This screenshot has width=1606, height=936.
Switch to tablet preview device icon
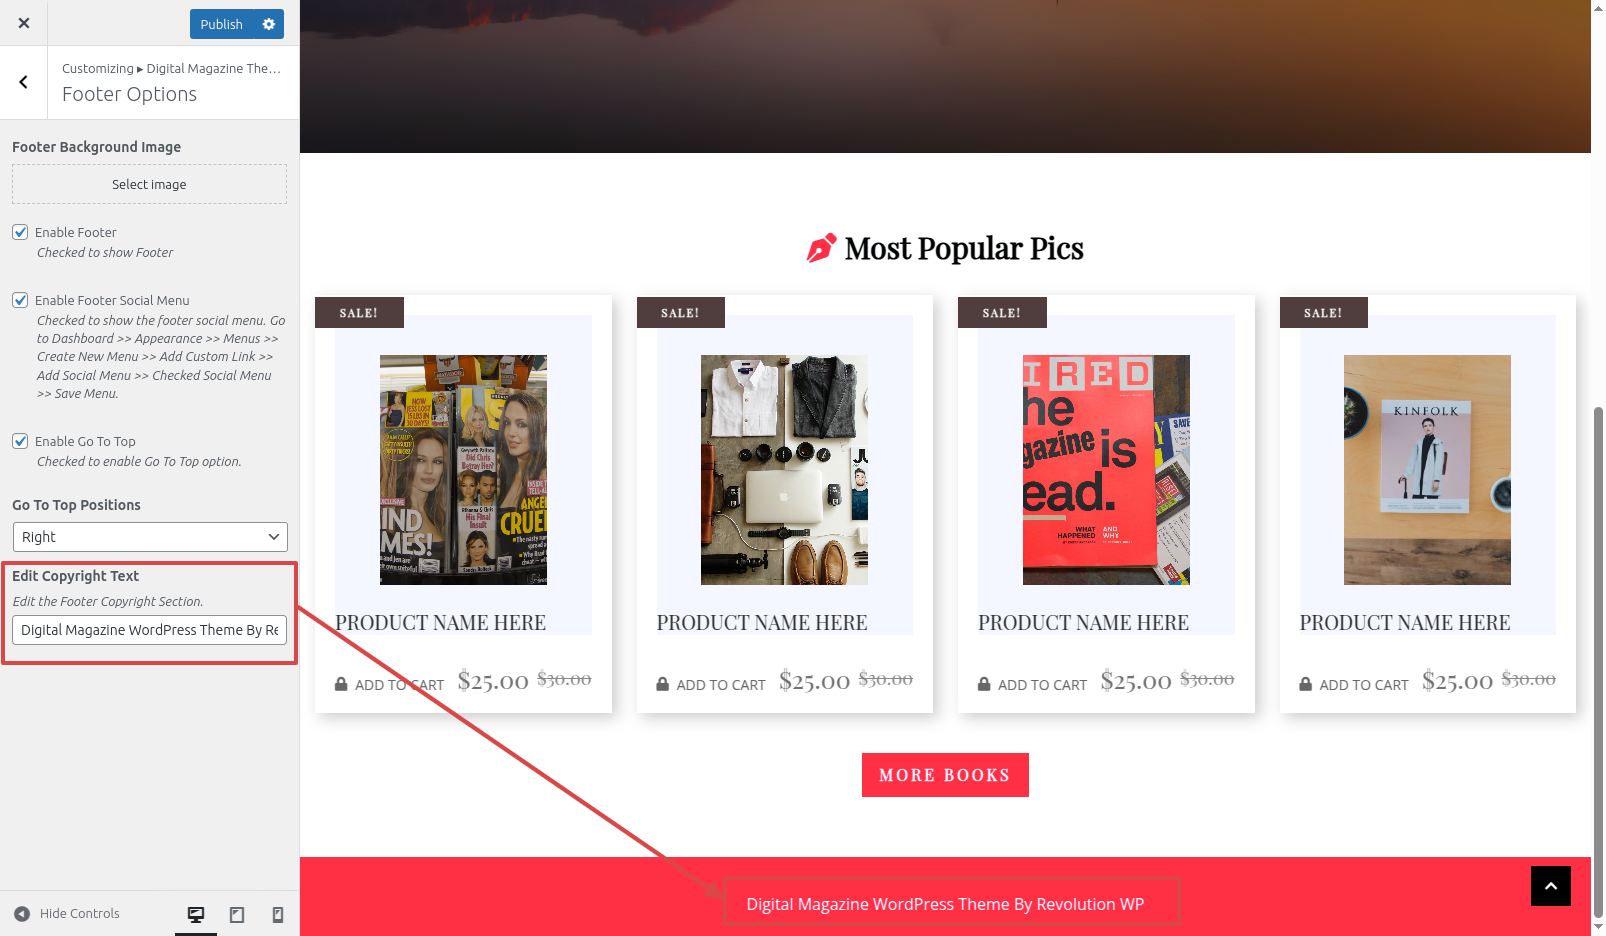tap(237, 914)
